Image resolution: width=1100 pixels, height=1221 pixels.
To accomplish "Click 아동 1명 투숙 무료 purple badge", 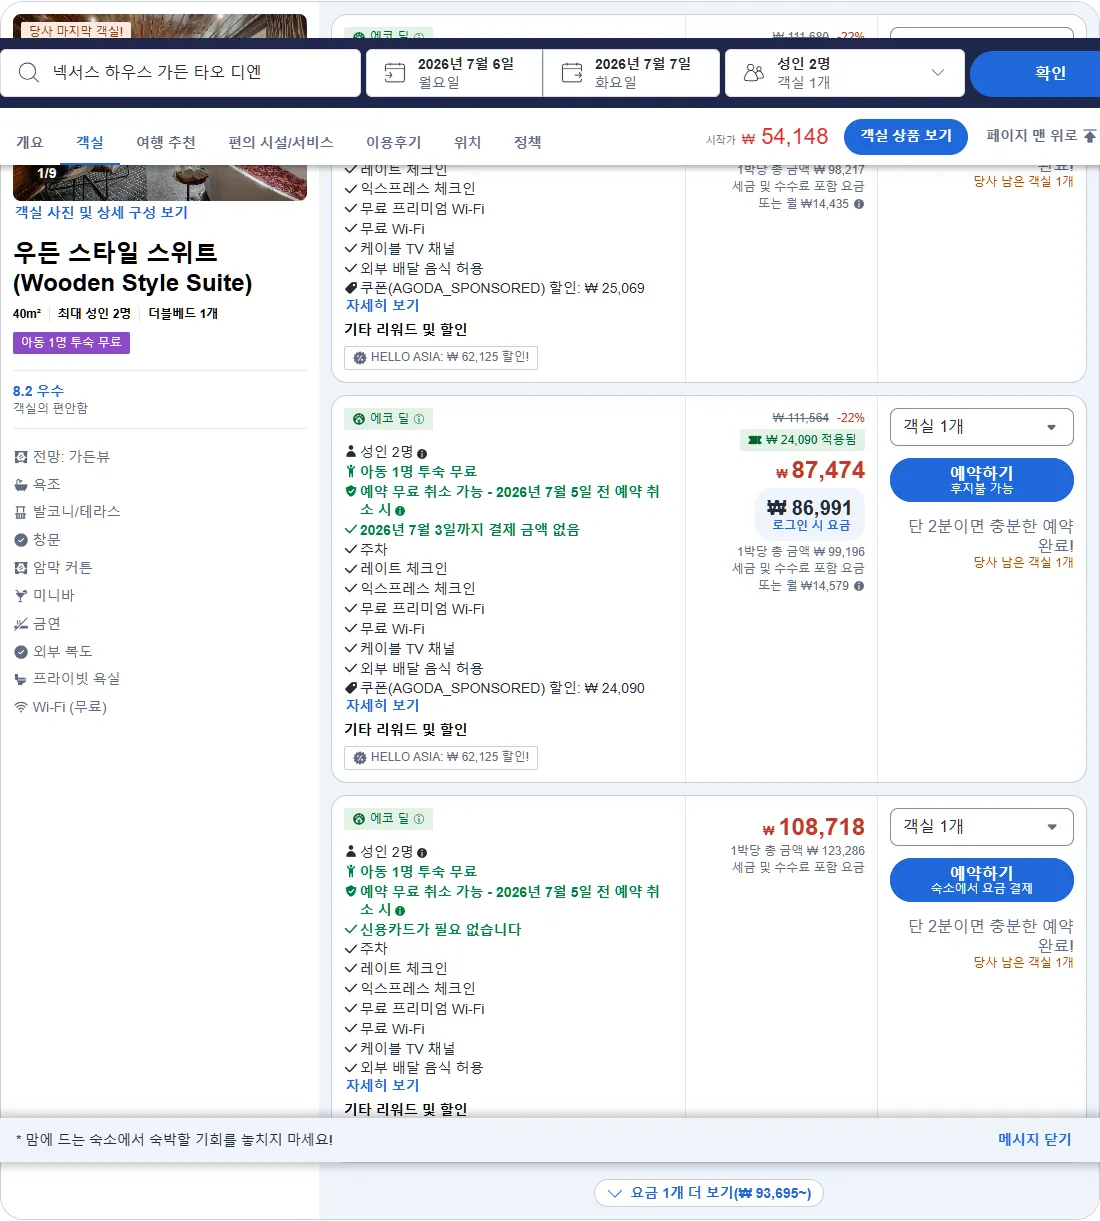I will tap(71, 343).
